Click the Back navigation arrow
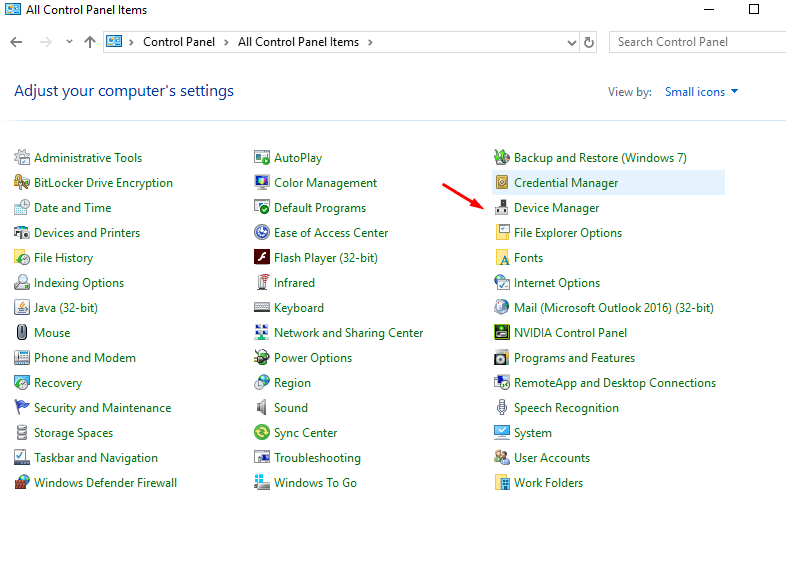This screenshot has width=786, height=577. coord(16,42)
